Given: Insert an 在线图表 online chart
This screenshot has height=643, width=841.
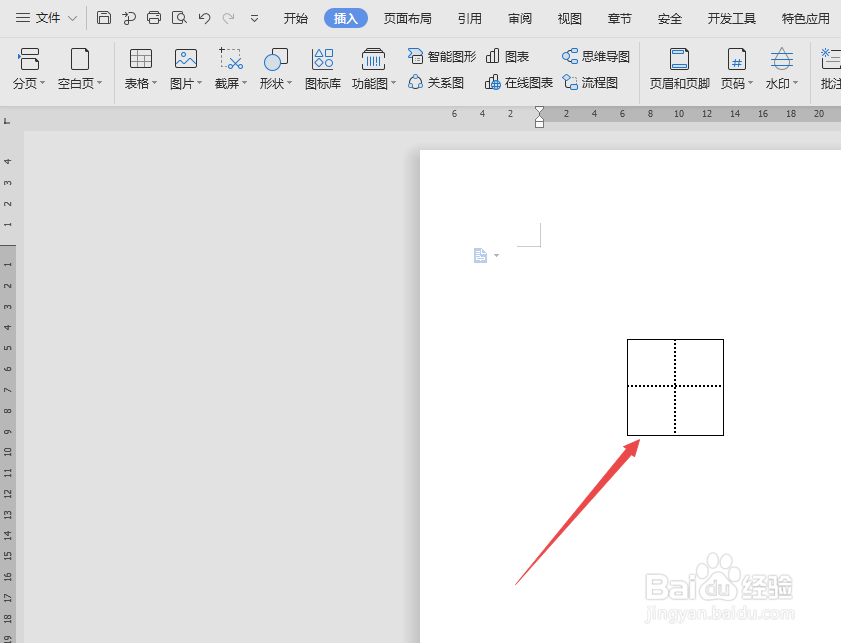Looking at the screenshot, I should tap(519, 83).
